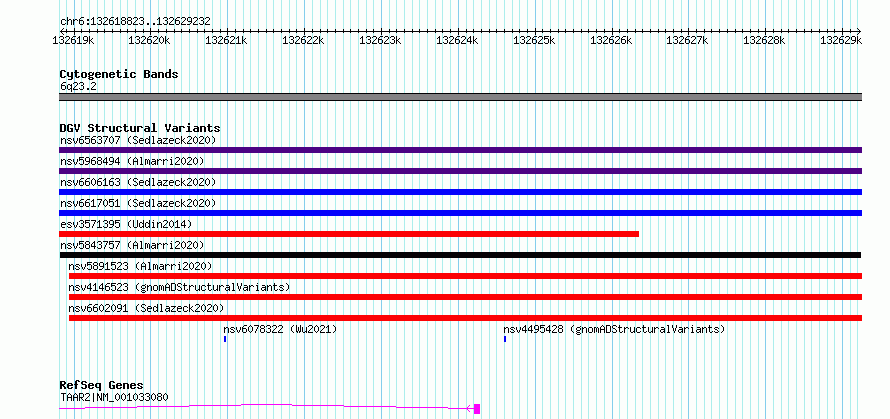The width and height of the screenshot is (890, 419).
Task: Click the magenta TAAR2 exon block
Action: pos(477,409)
